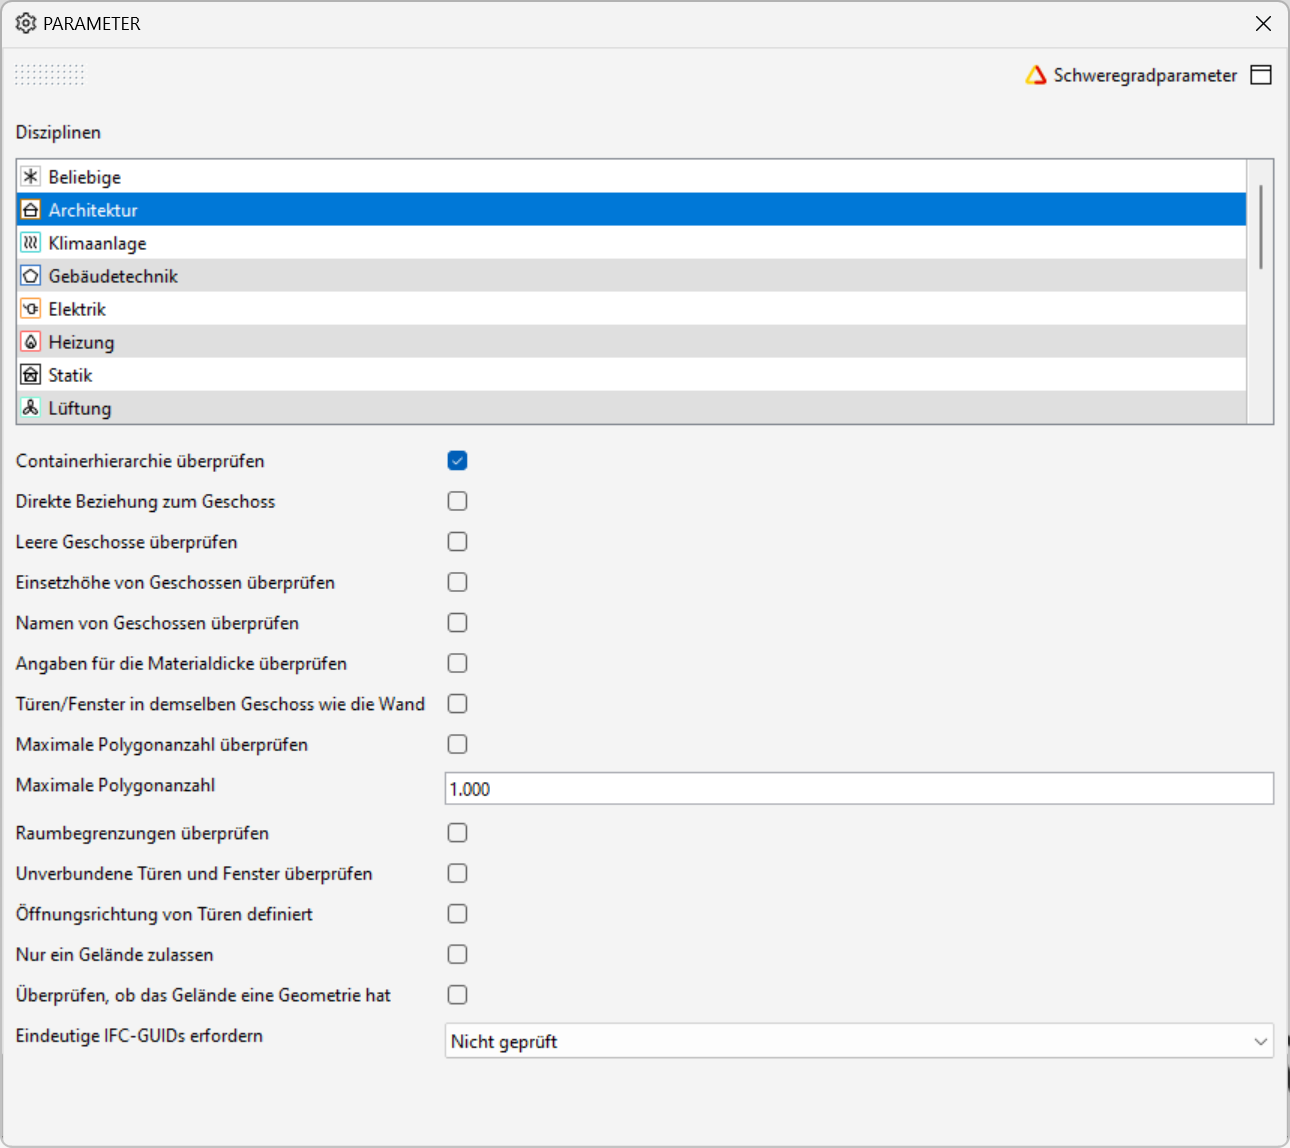The height and width of the screenshot is (1148, 1290).
Task: Enable Leere Geschosse überprüfen
Action: (457, 542)
